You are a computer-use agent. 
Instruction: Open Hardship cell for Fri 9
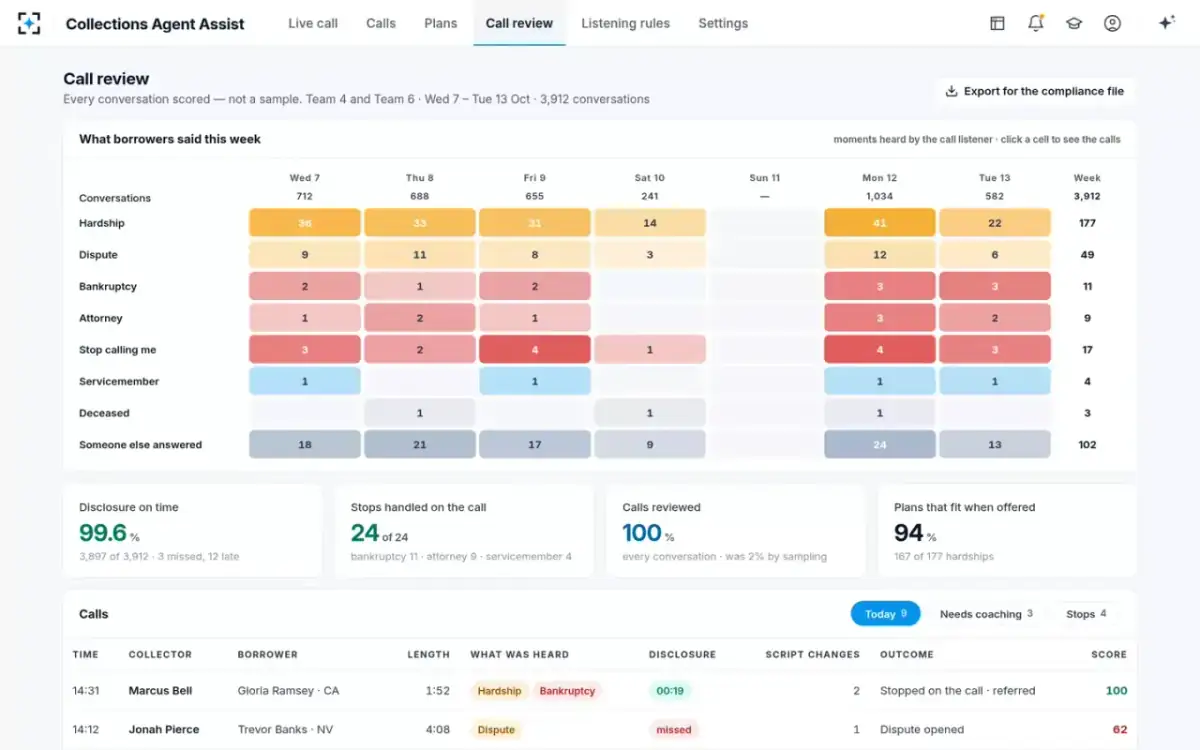pyautogui.click(x=535, y=223)
